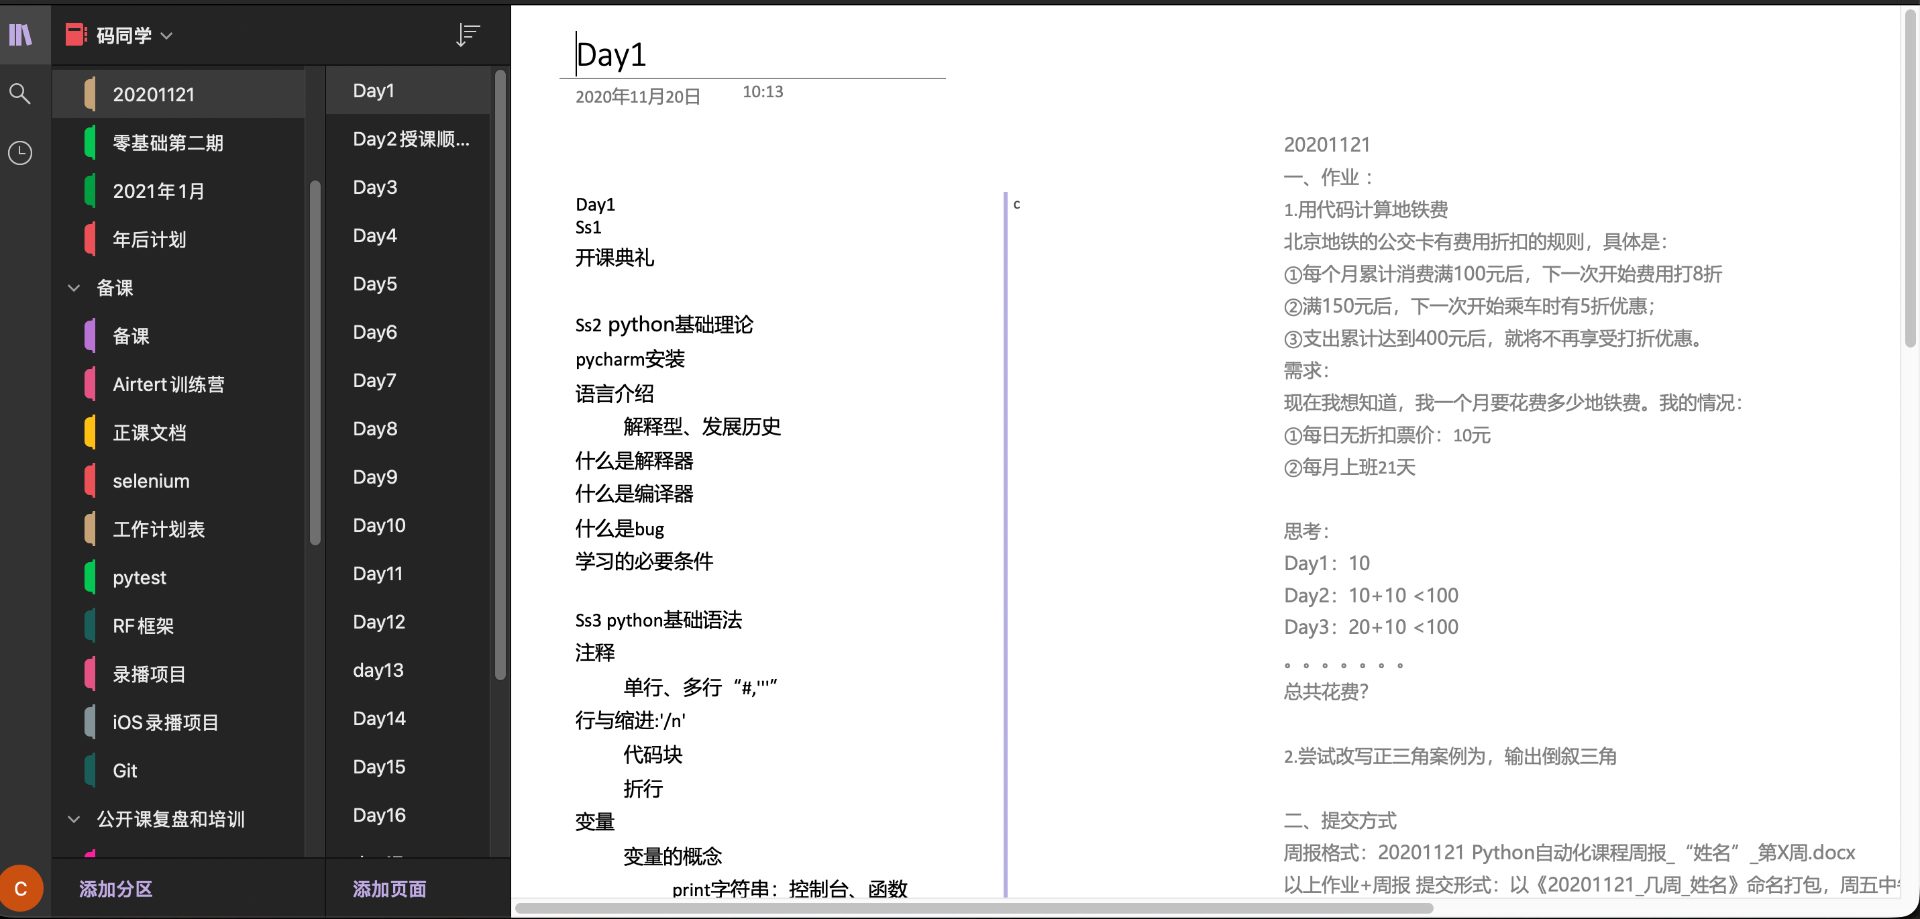Open the 零基础第二期 section
This screenshot has width=1920, height=919.
point(179,143)
